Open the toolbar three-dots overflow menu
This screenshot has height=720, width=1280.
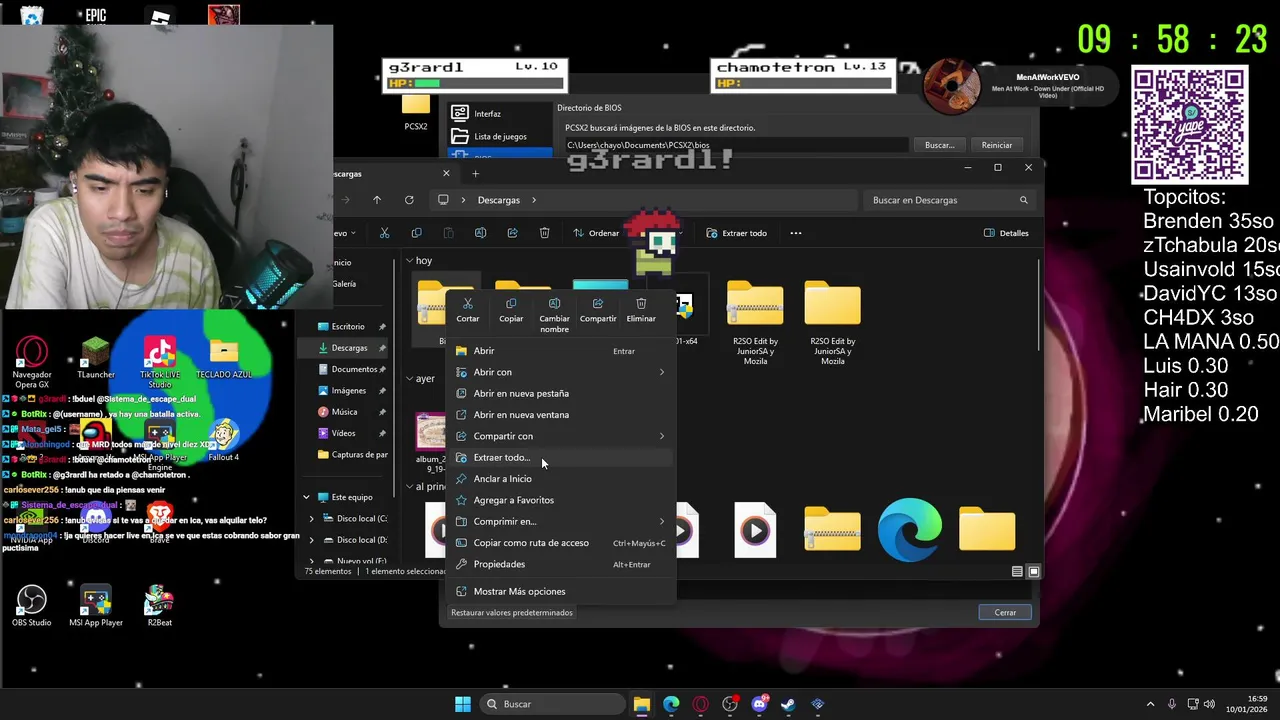tap(796, 233)
